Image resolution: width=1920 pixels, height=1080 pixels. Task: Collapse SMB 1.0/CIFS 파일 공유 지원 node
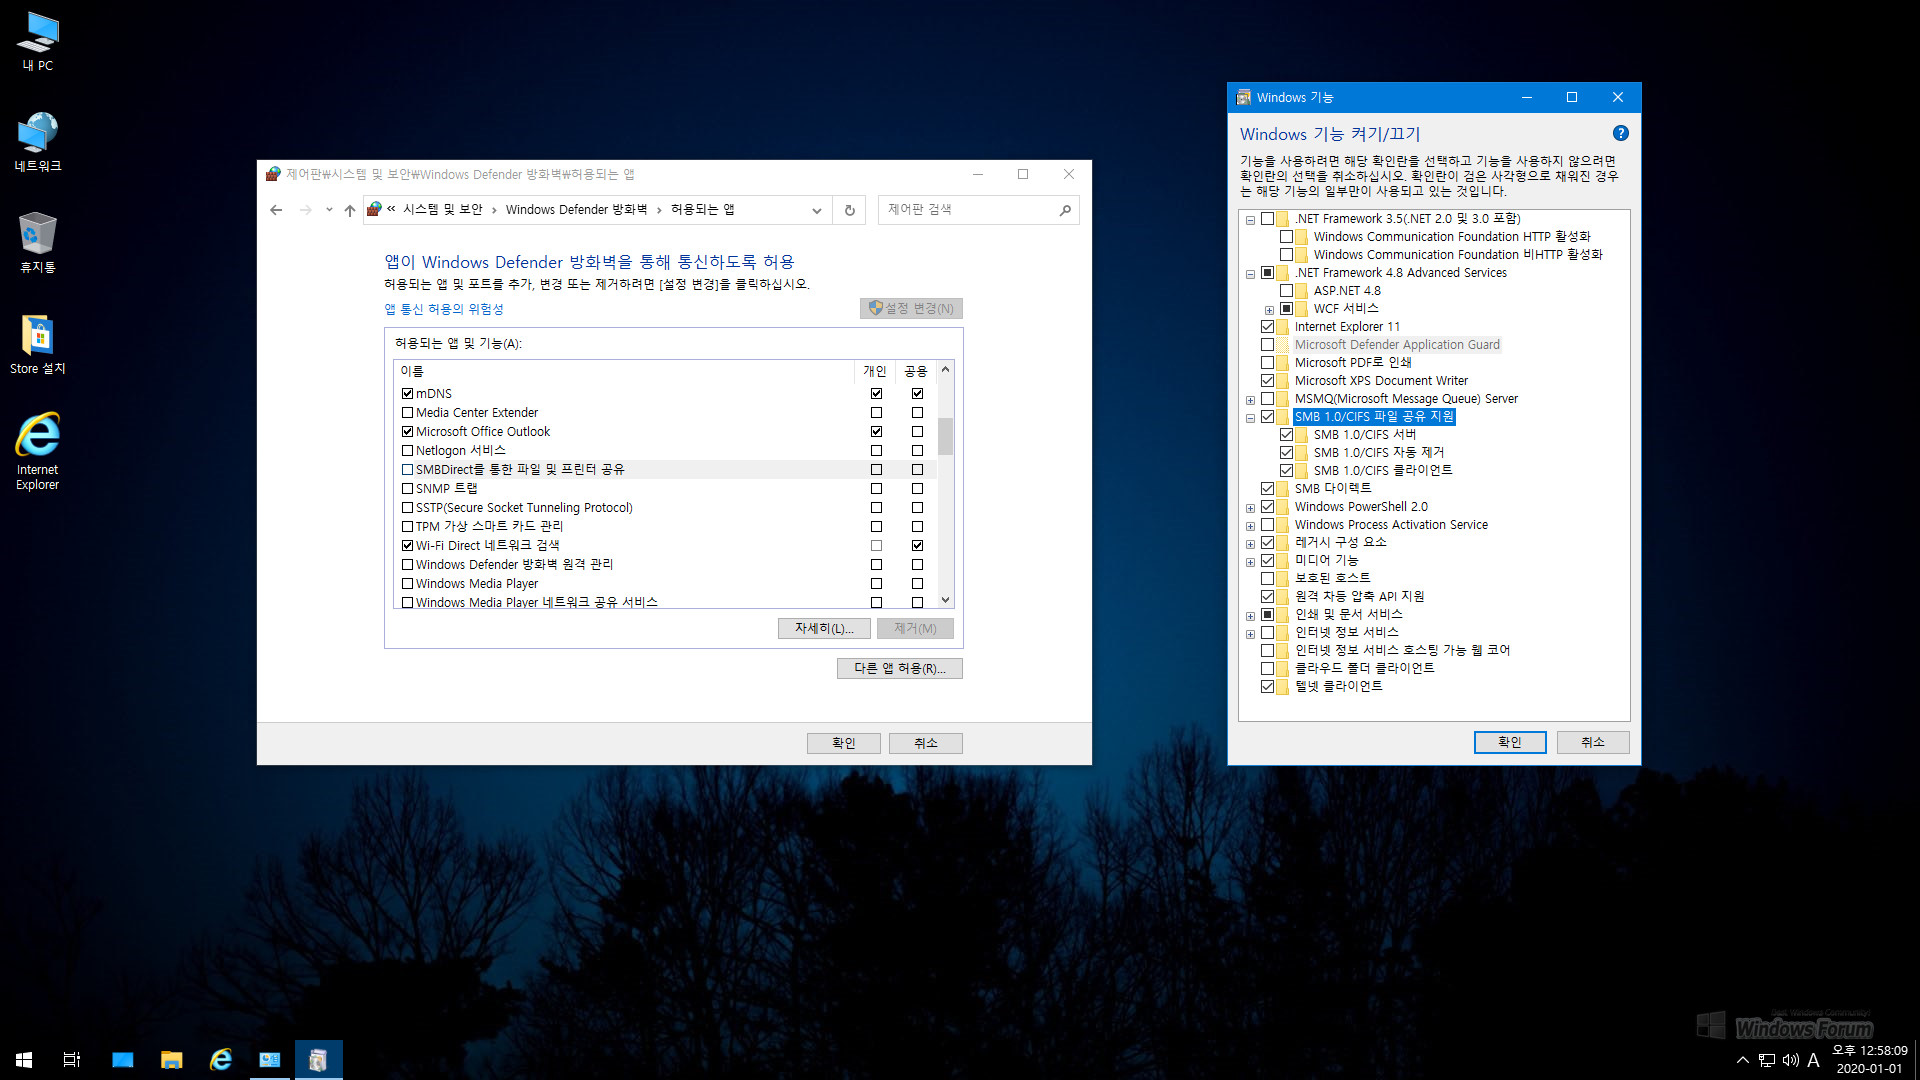pyautogui.click(x=1250, y=418)
